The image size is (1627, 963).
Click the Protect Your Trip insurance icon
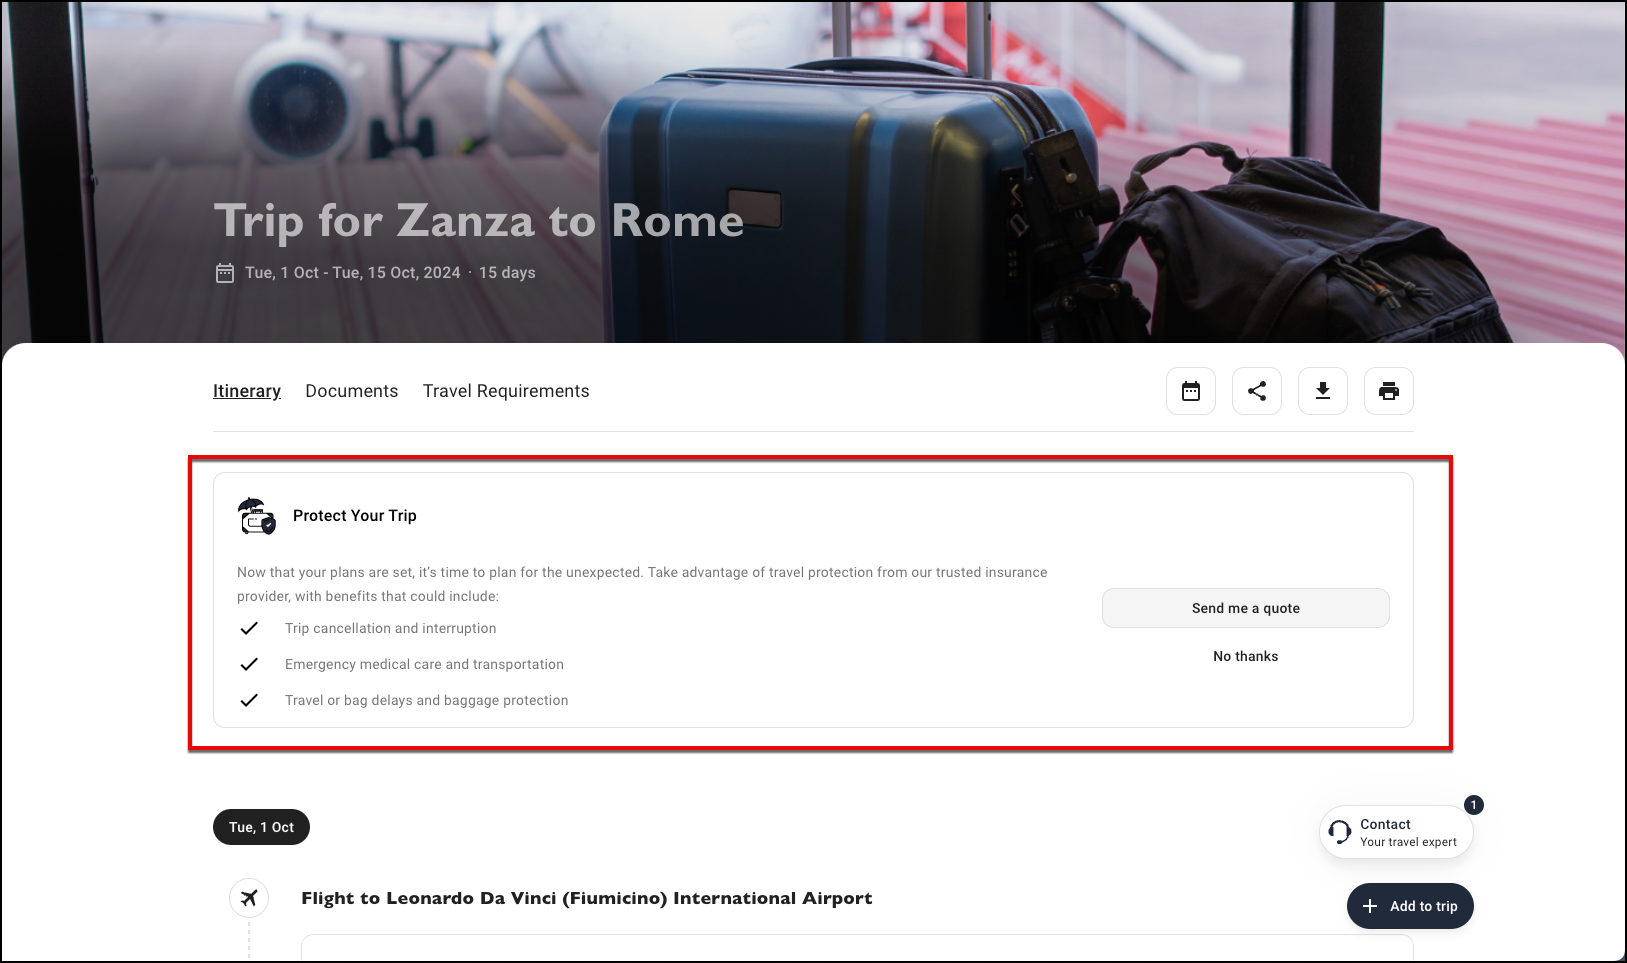coord(257,516)
